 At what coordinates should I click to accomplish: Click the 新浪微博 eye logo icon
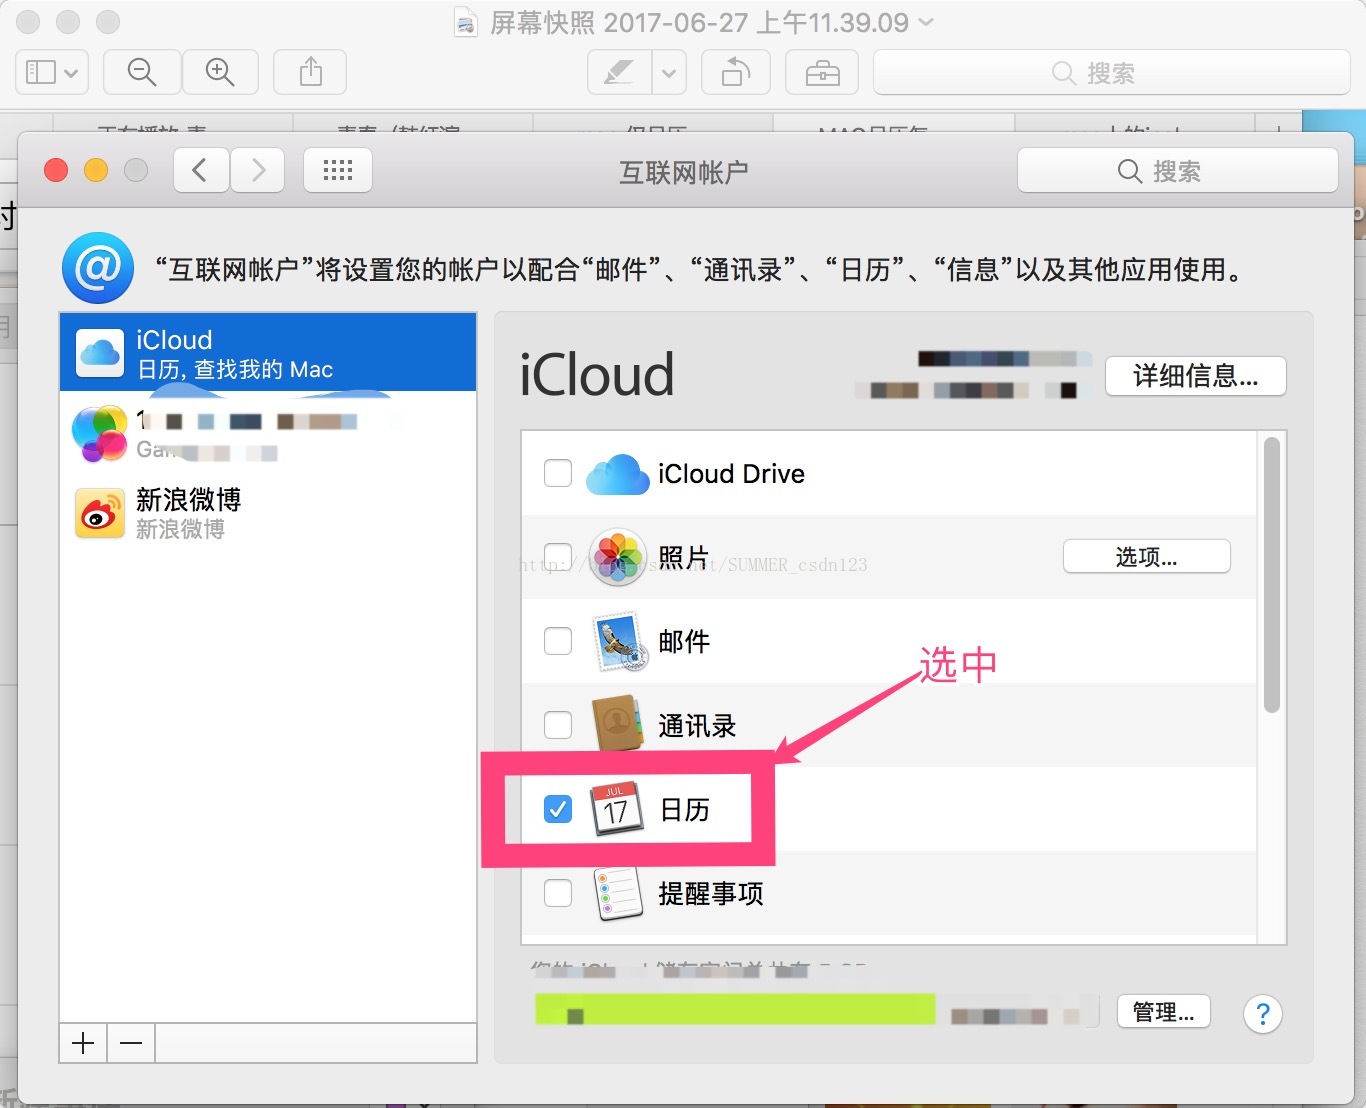click(100, 513)
